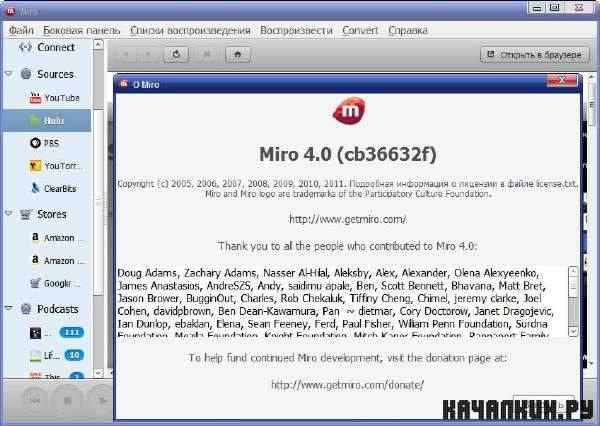The height and width of the screenshot is (426, 600).
Task: Maximize the main Miro window
Action: point(555,8)
